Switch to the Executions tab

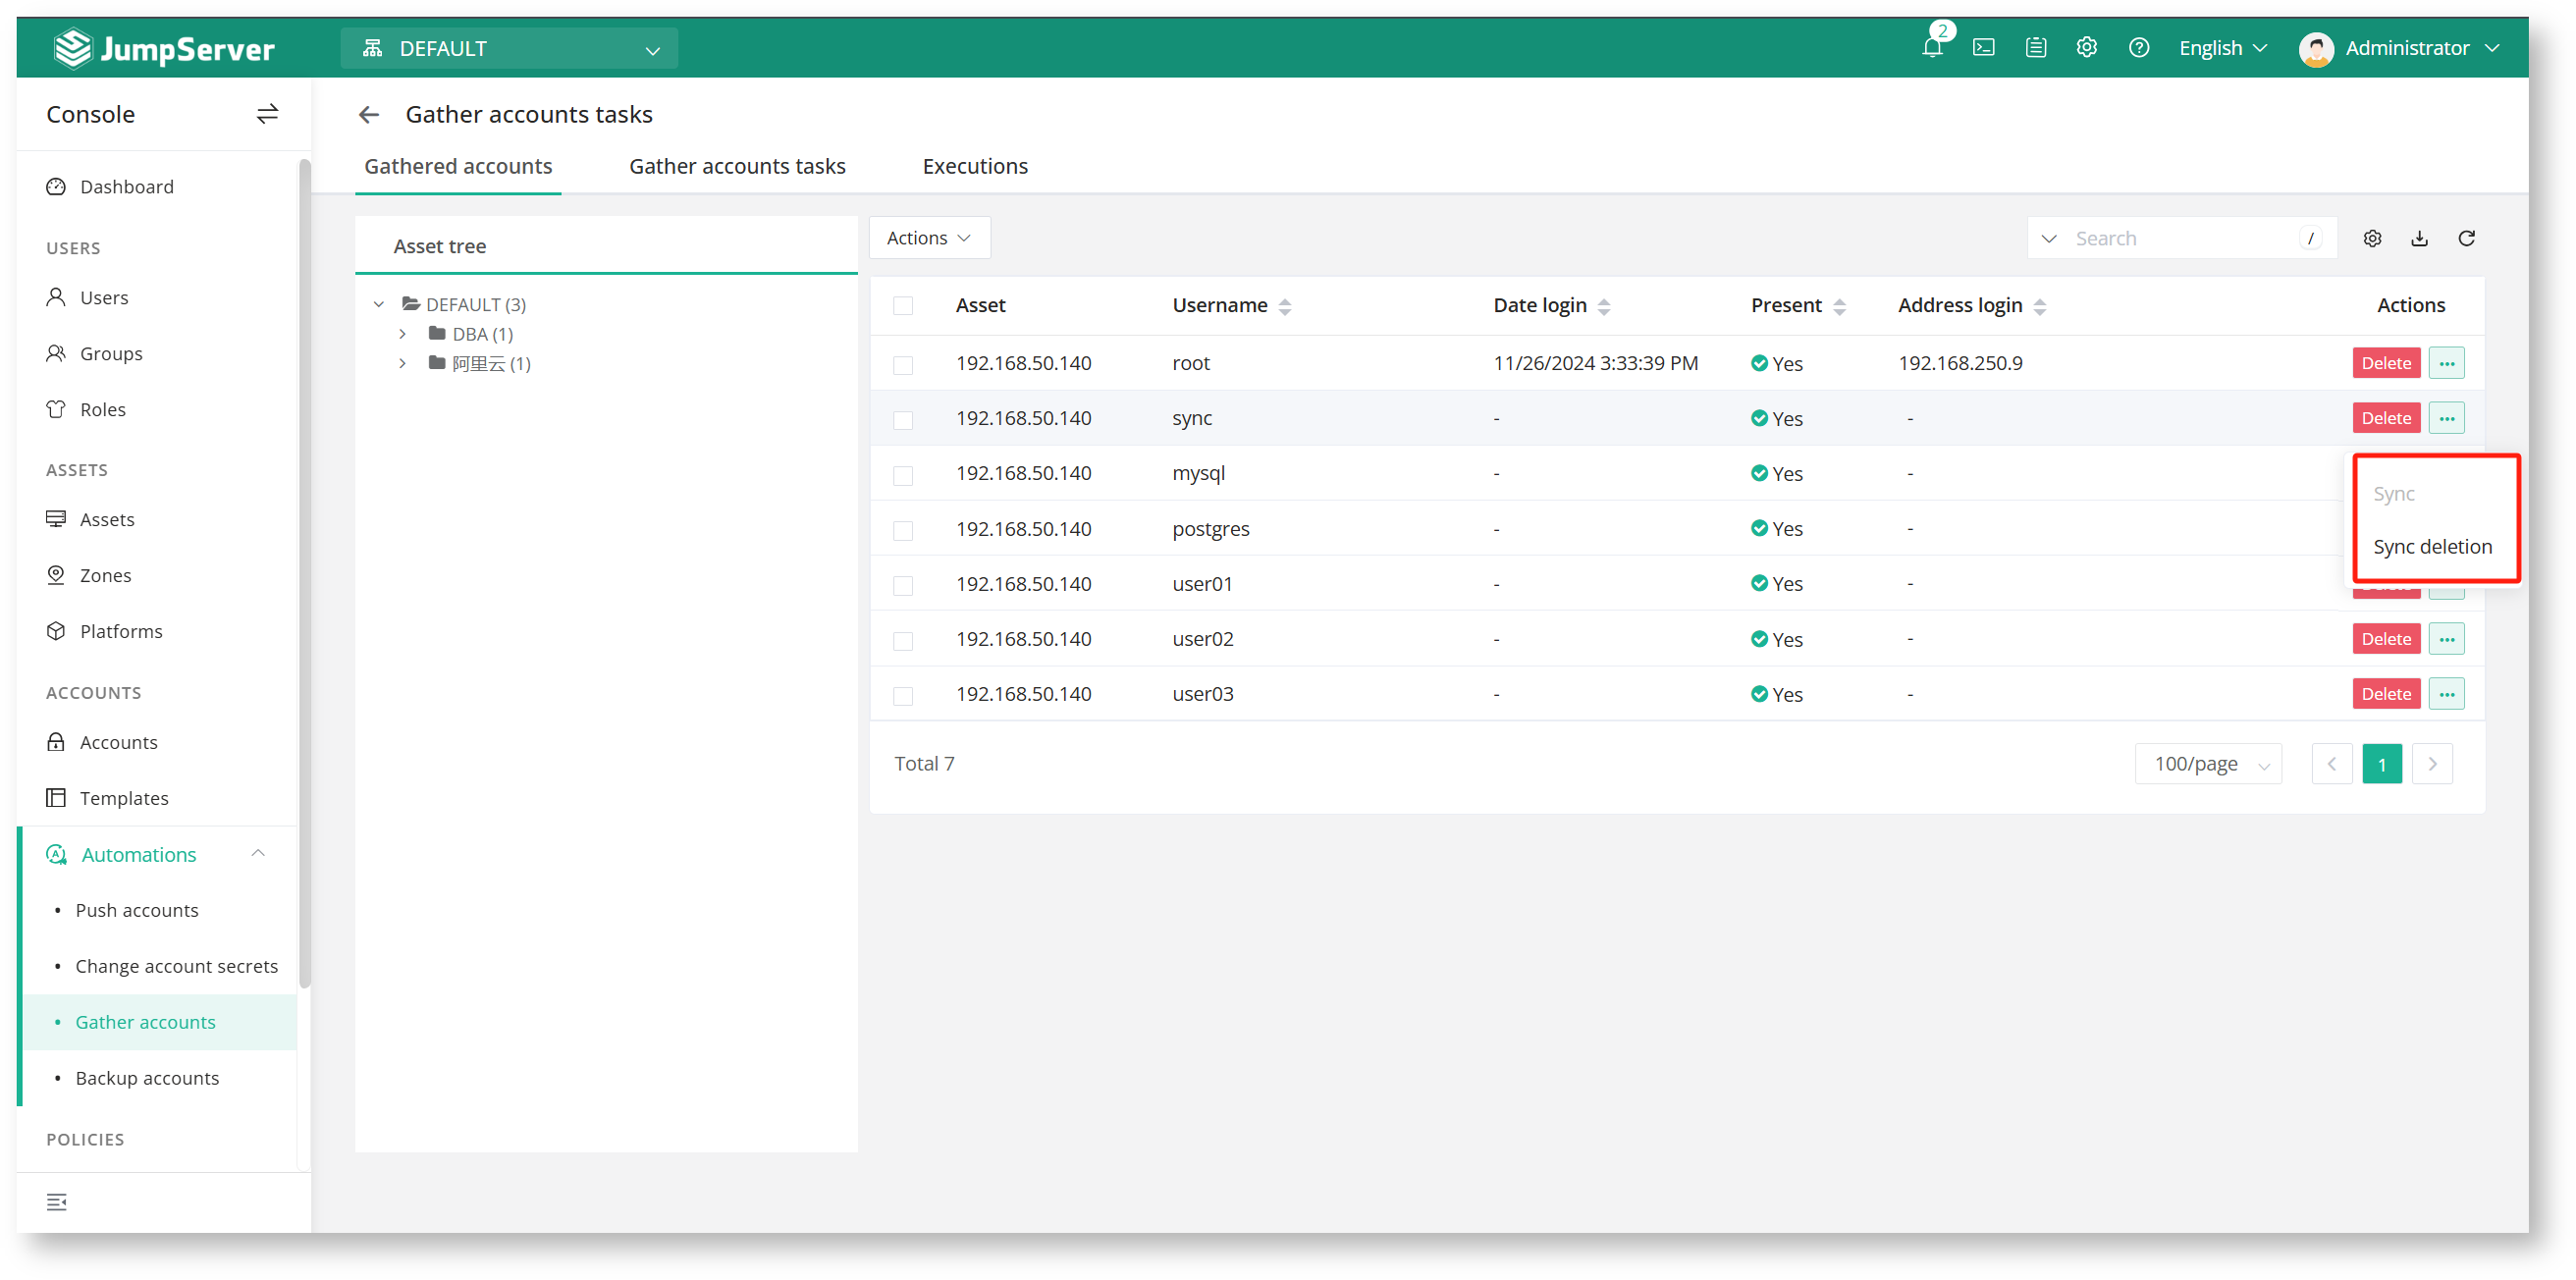coord(975,167)
